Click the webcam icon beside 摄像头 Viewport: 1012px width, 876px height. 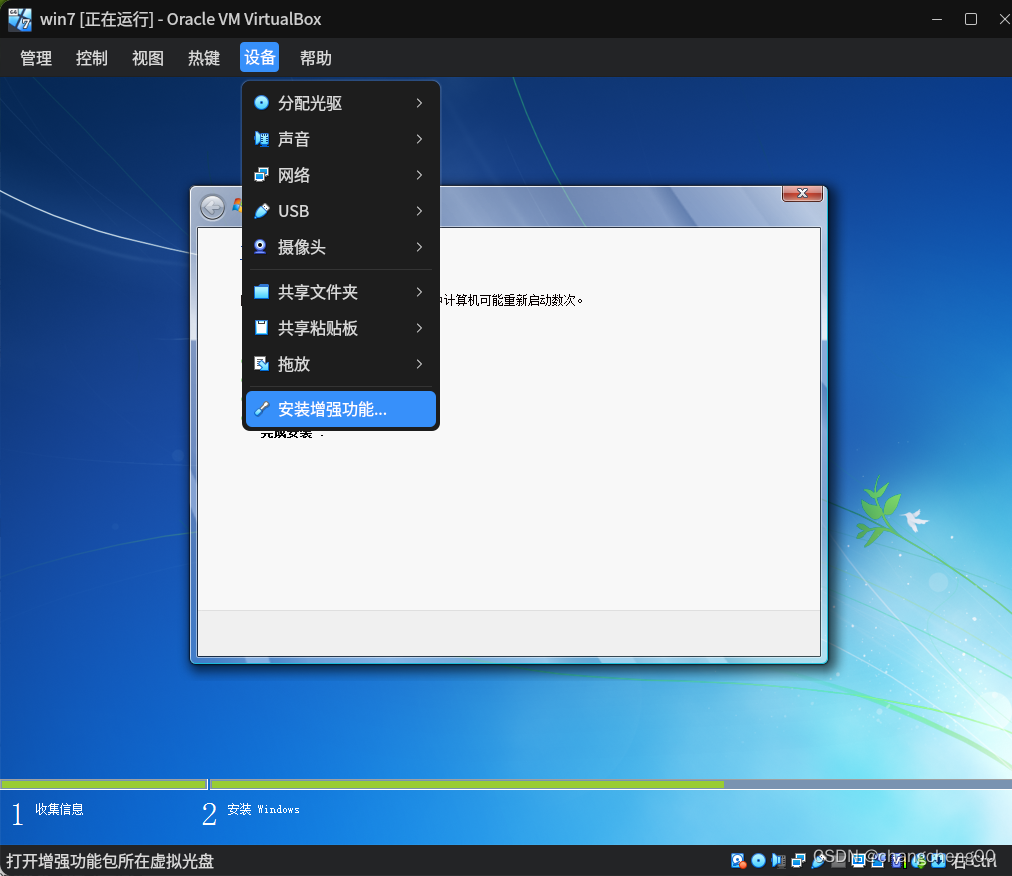[261, 247]
